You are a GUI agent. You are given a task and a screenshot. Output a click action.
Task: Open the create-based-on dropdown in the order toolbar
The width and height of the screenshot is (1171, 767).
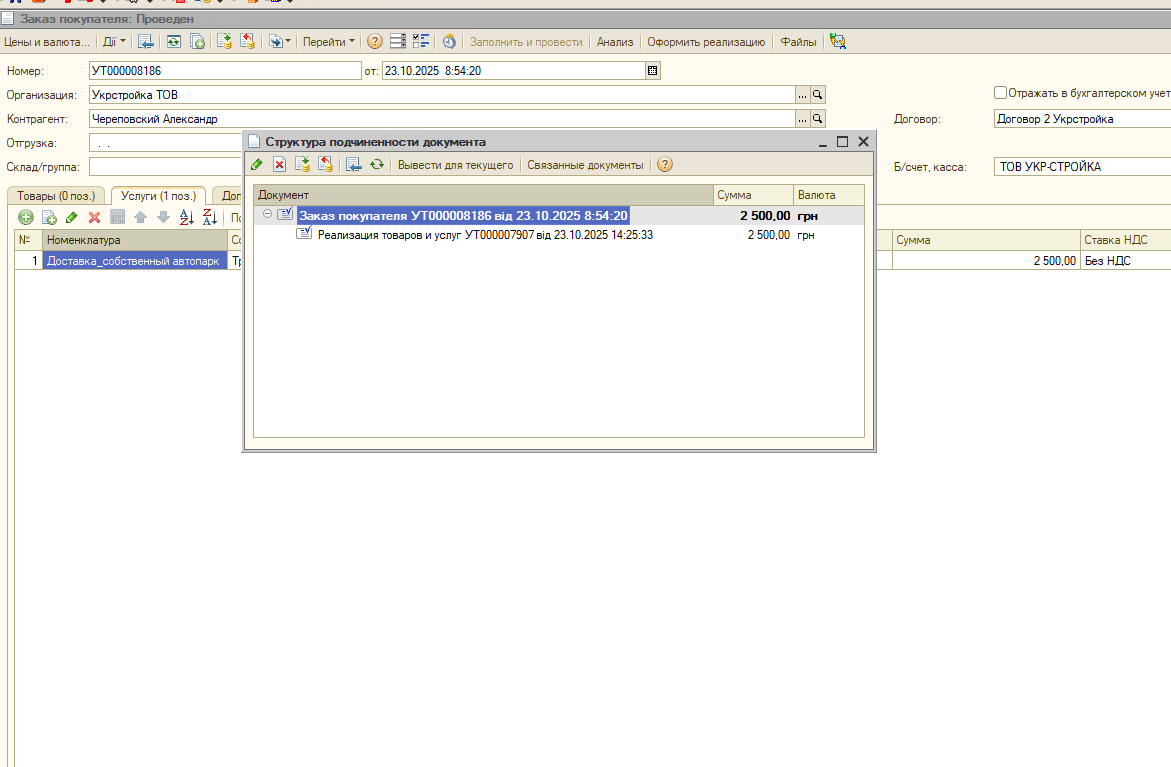pos(279,42)
